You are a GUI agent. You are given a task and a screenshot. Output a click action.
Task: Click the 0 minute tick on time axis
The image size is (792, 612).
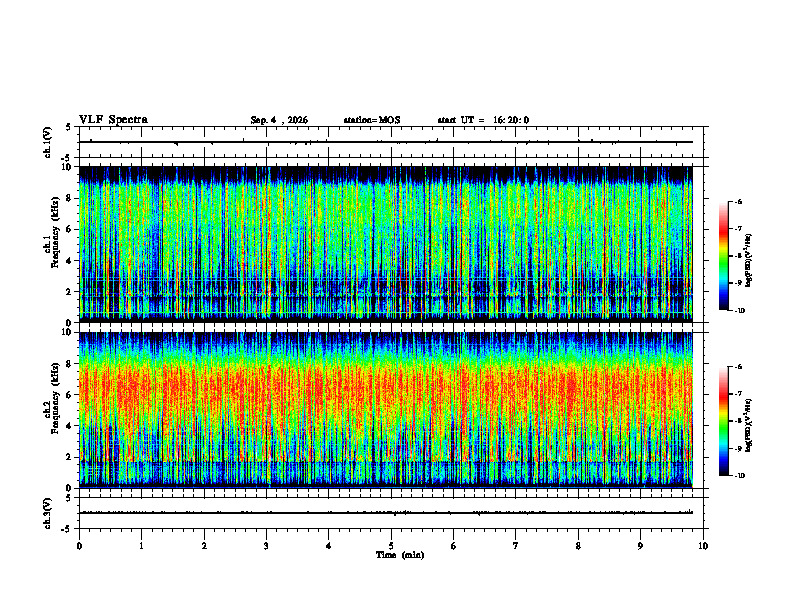(79, 546)
